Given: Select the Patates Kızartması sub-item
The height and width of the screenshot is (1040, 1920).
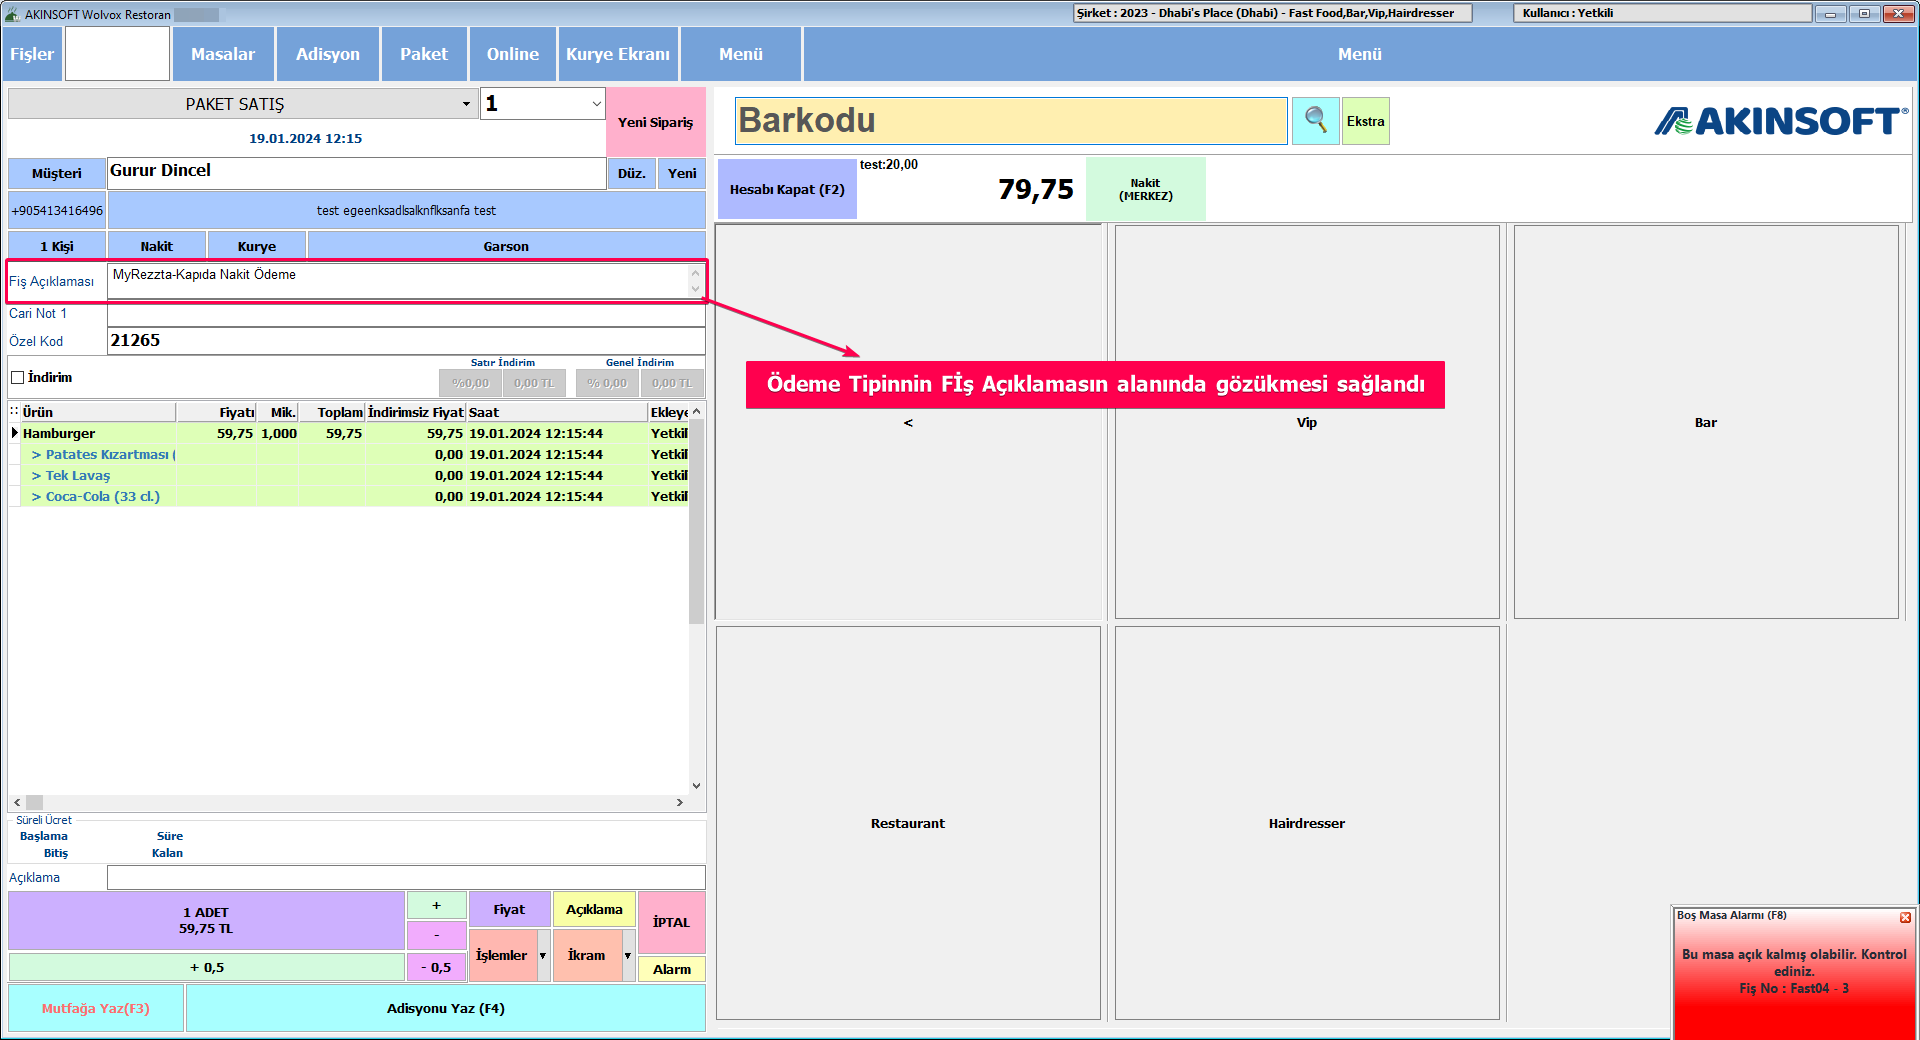Looking at the screenshot, I should pyautogui.click(x=349, y=454).
